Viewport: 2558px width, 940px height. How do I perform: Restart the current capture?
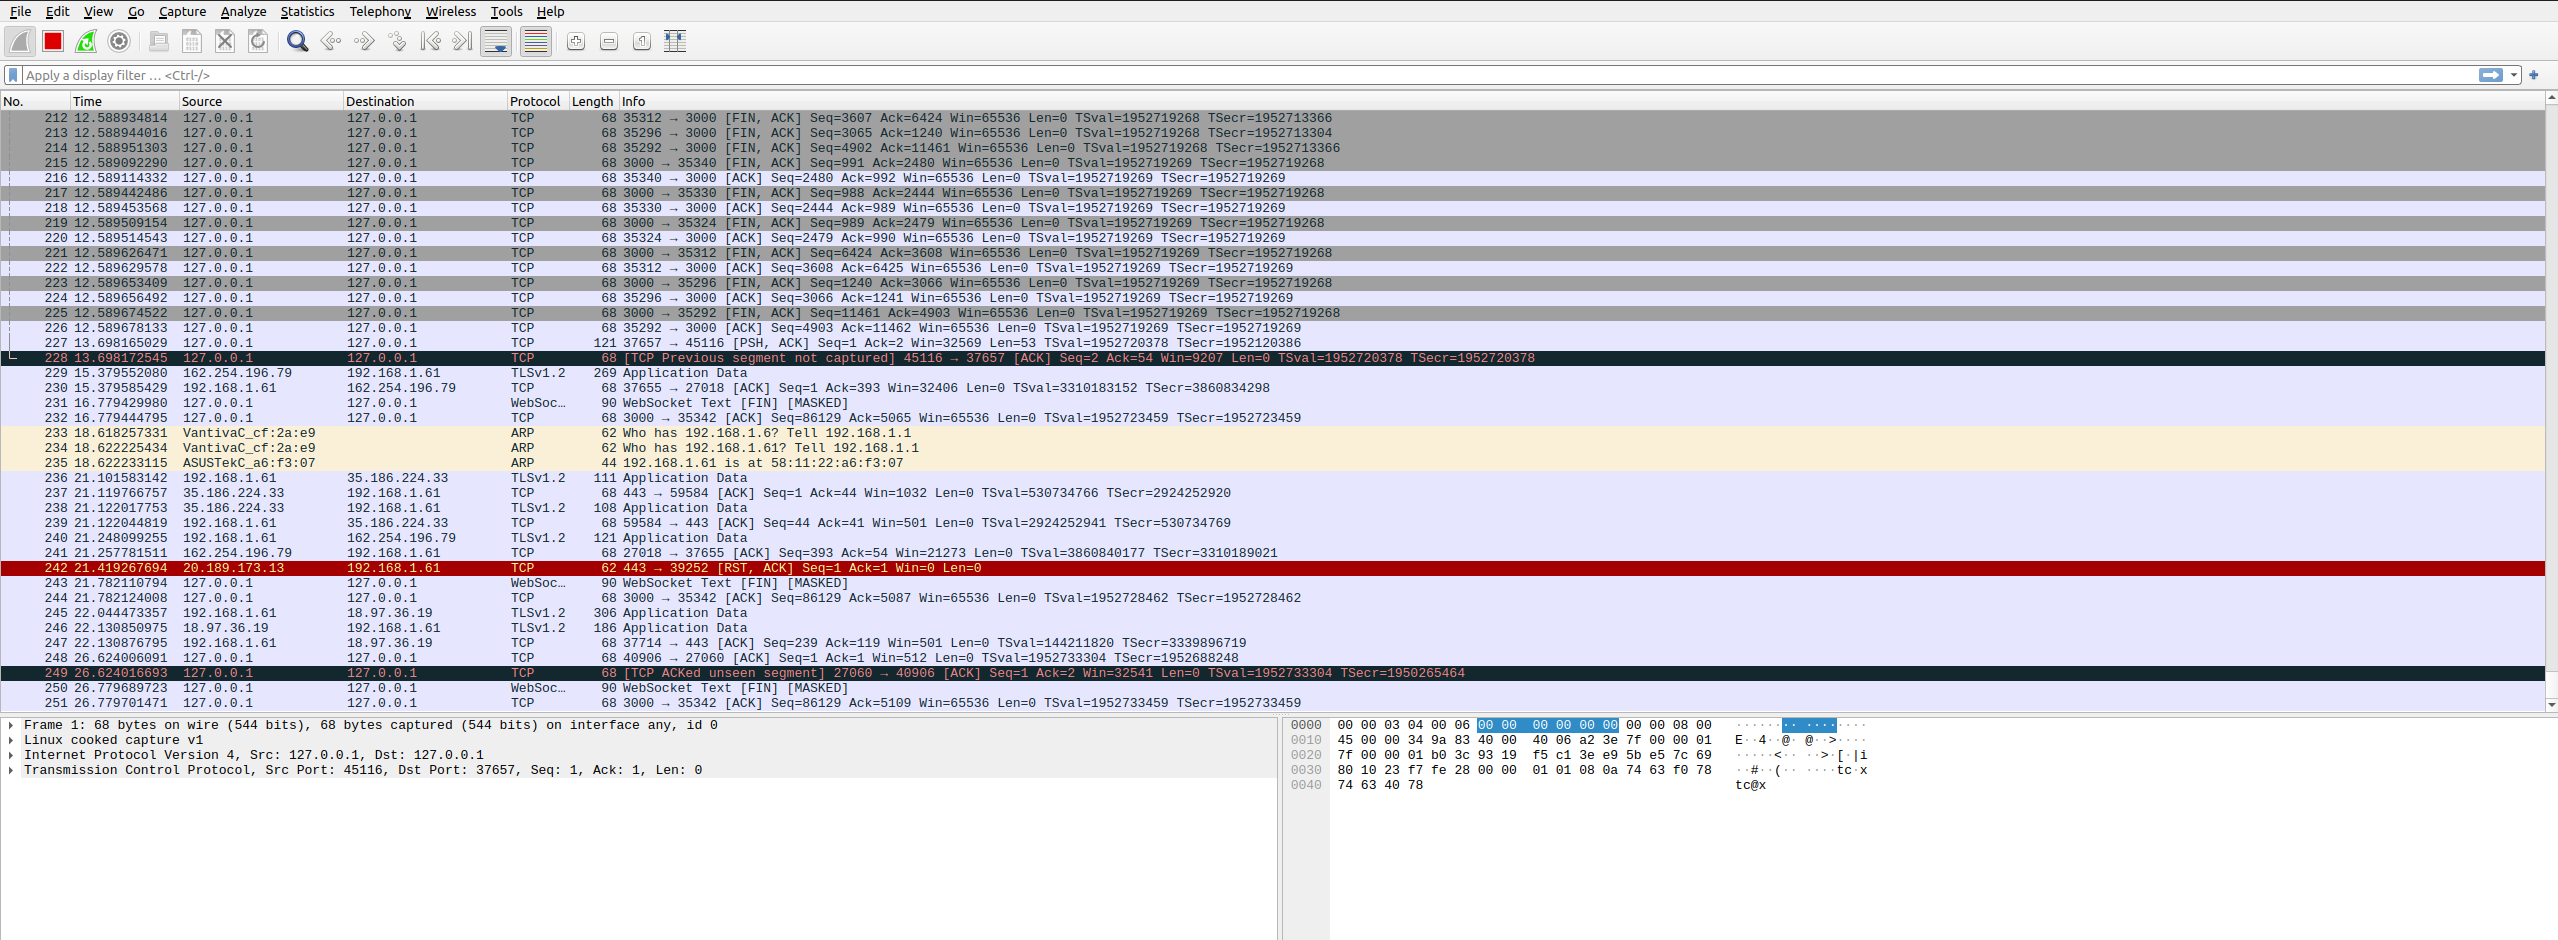click(x=86, y=41)
